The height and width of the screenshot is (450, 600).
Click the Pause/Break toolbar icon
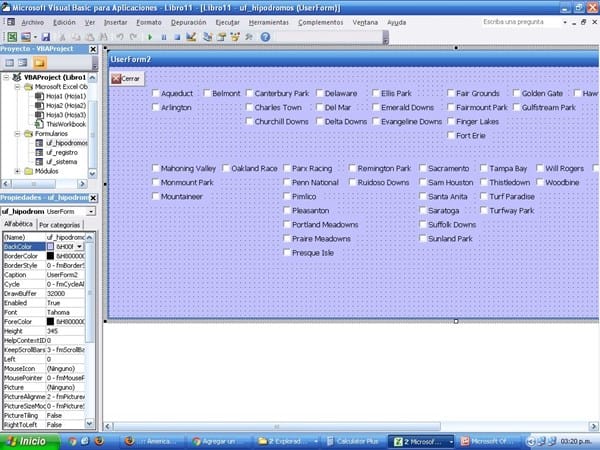[x=164, y=37]
